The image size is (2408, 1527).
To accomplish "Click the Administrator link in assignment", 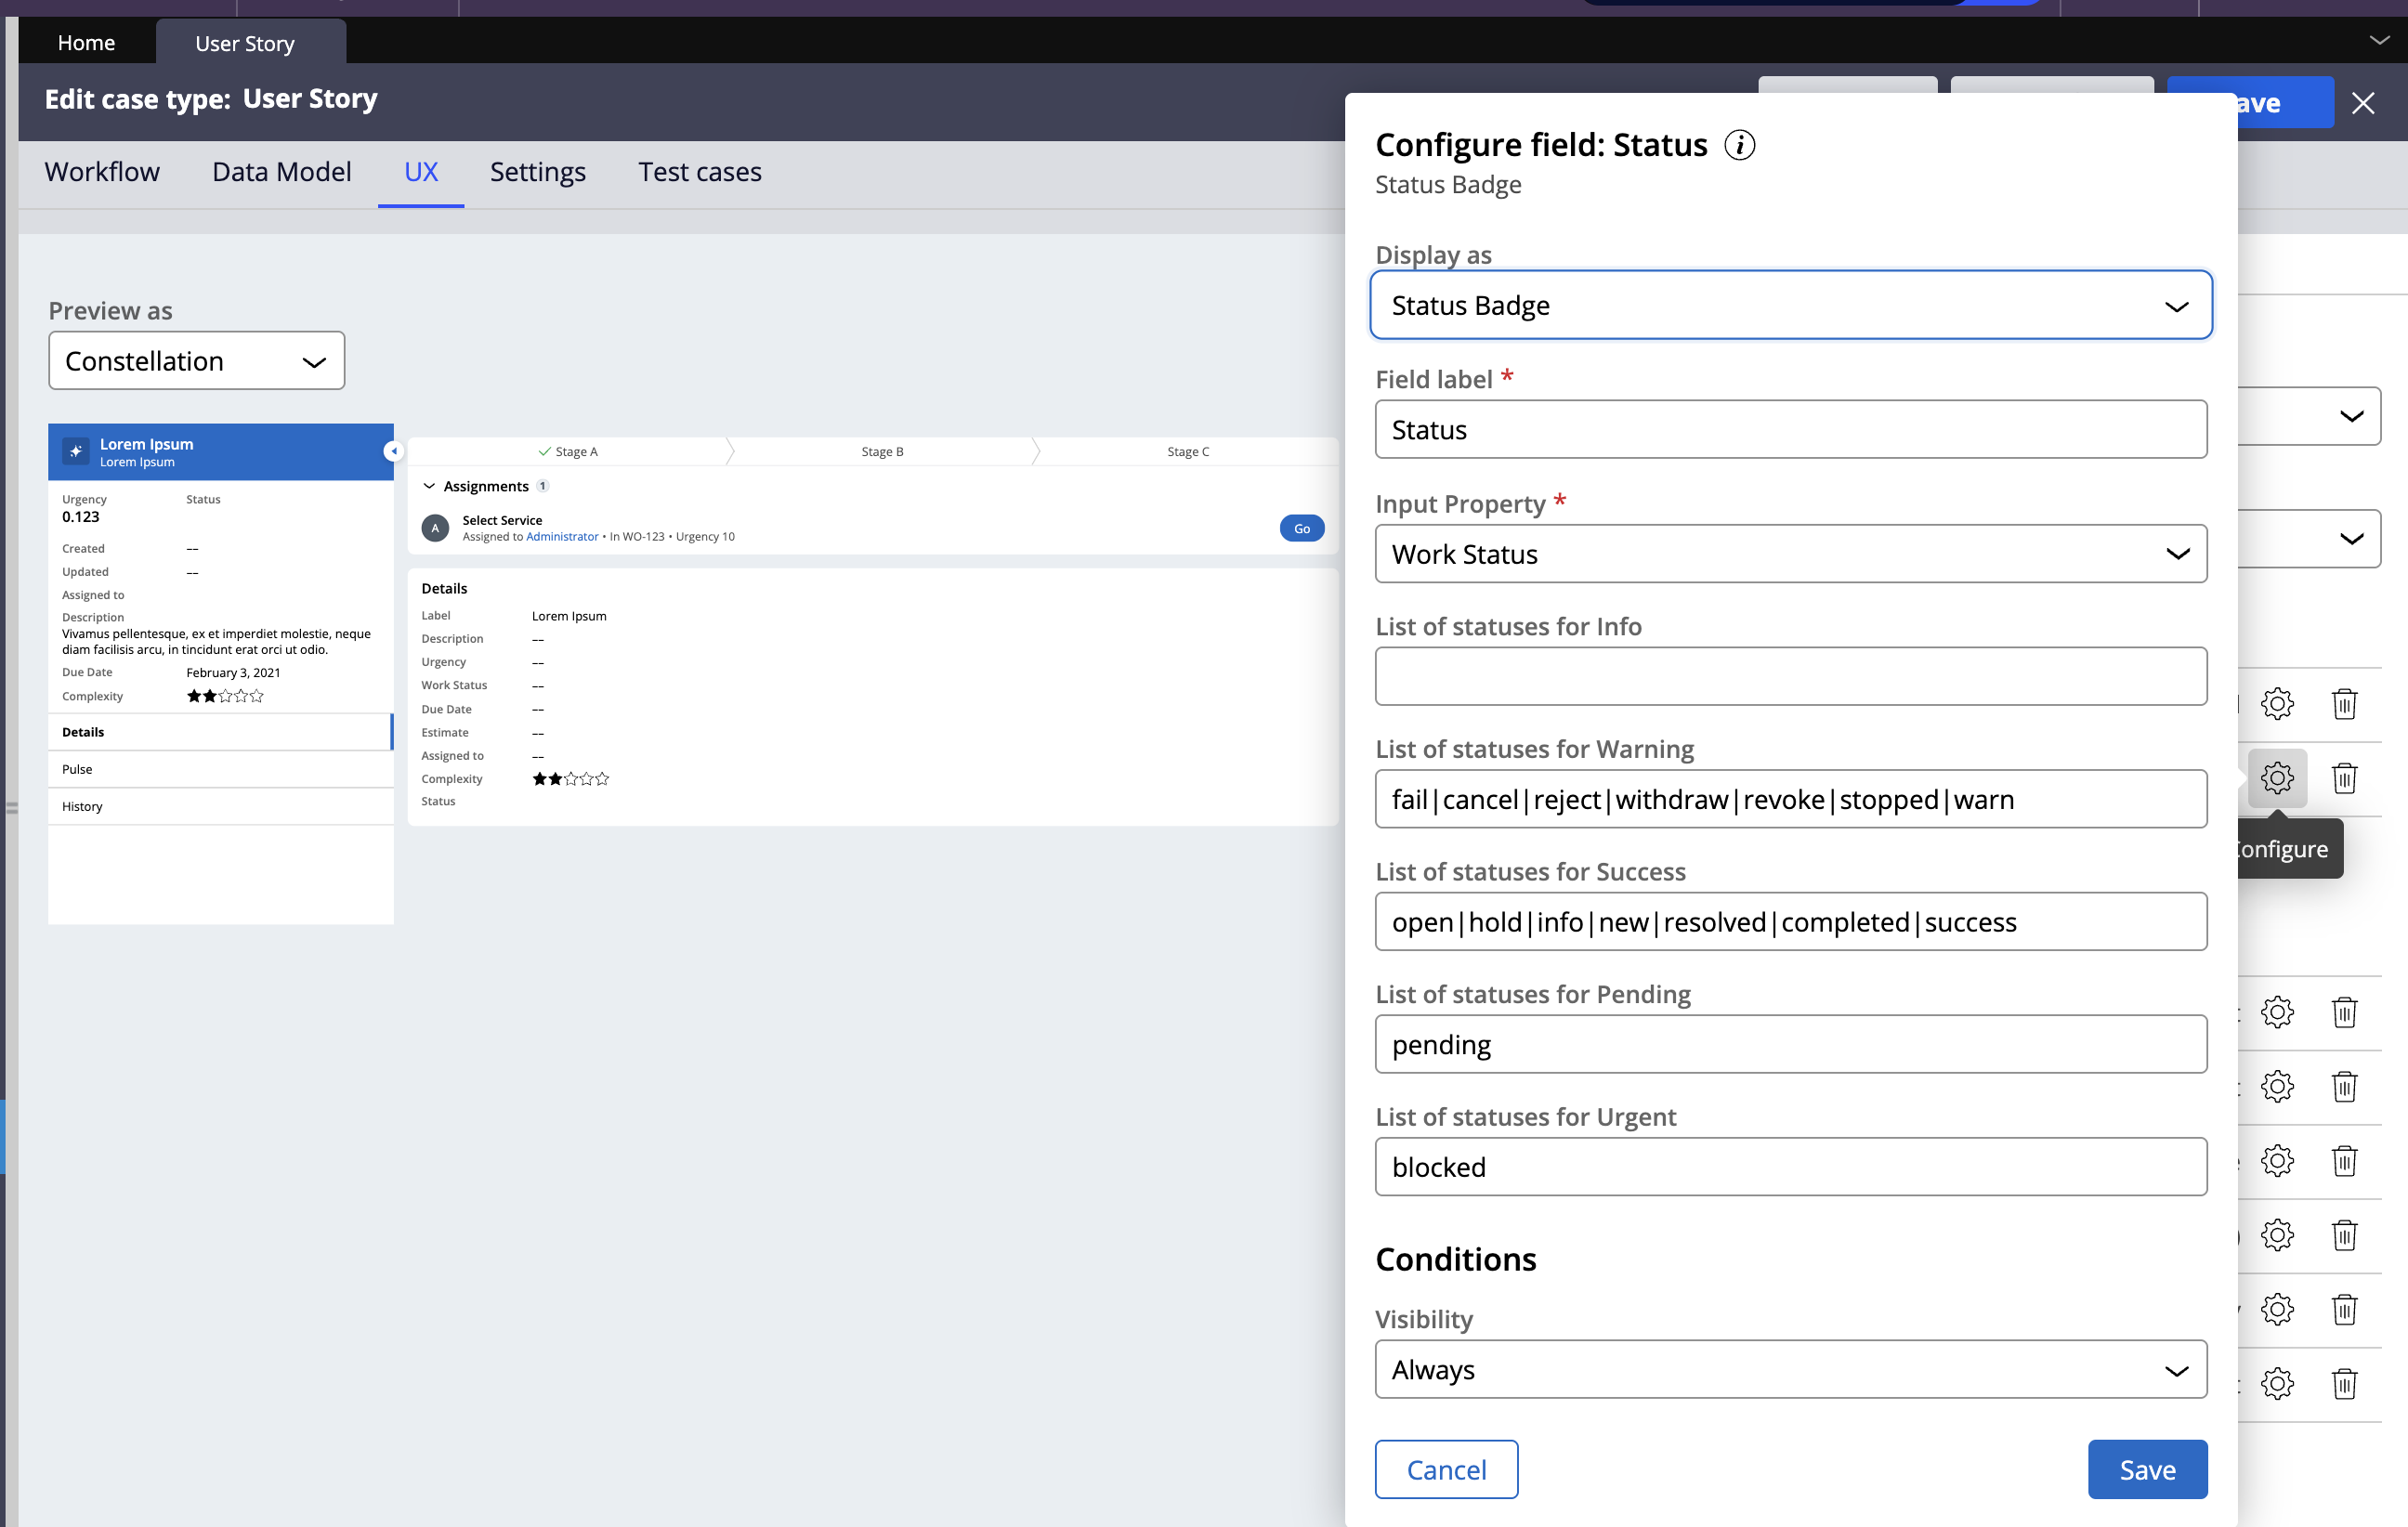I will point(562,537).
